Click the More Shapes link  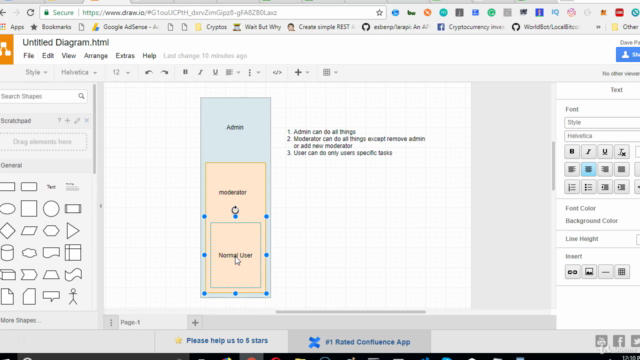click(x=20, y=320)
